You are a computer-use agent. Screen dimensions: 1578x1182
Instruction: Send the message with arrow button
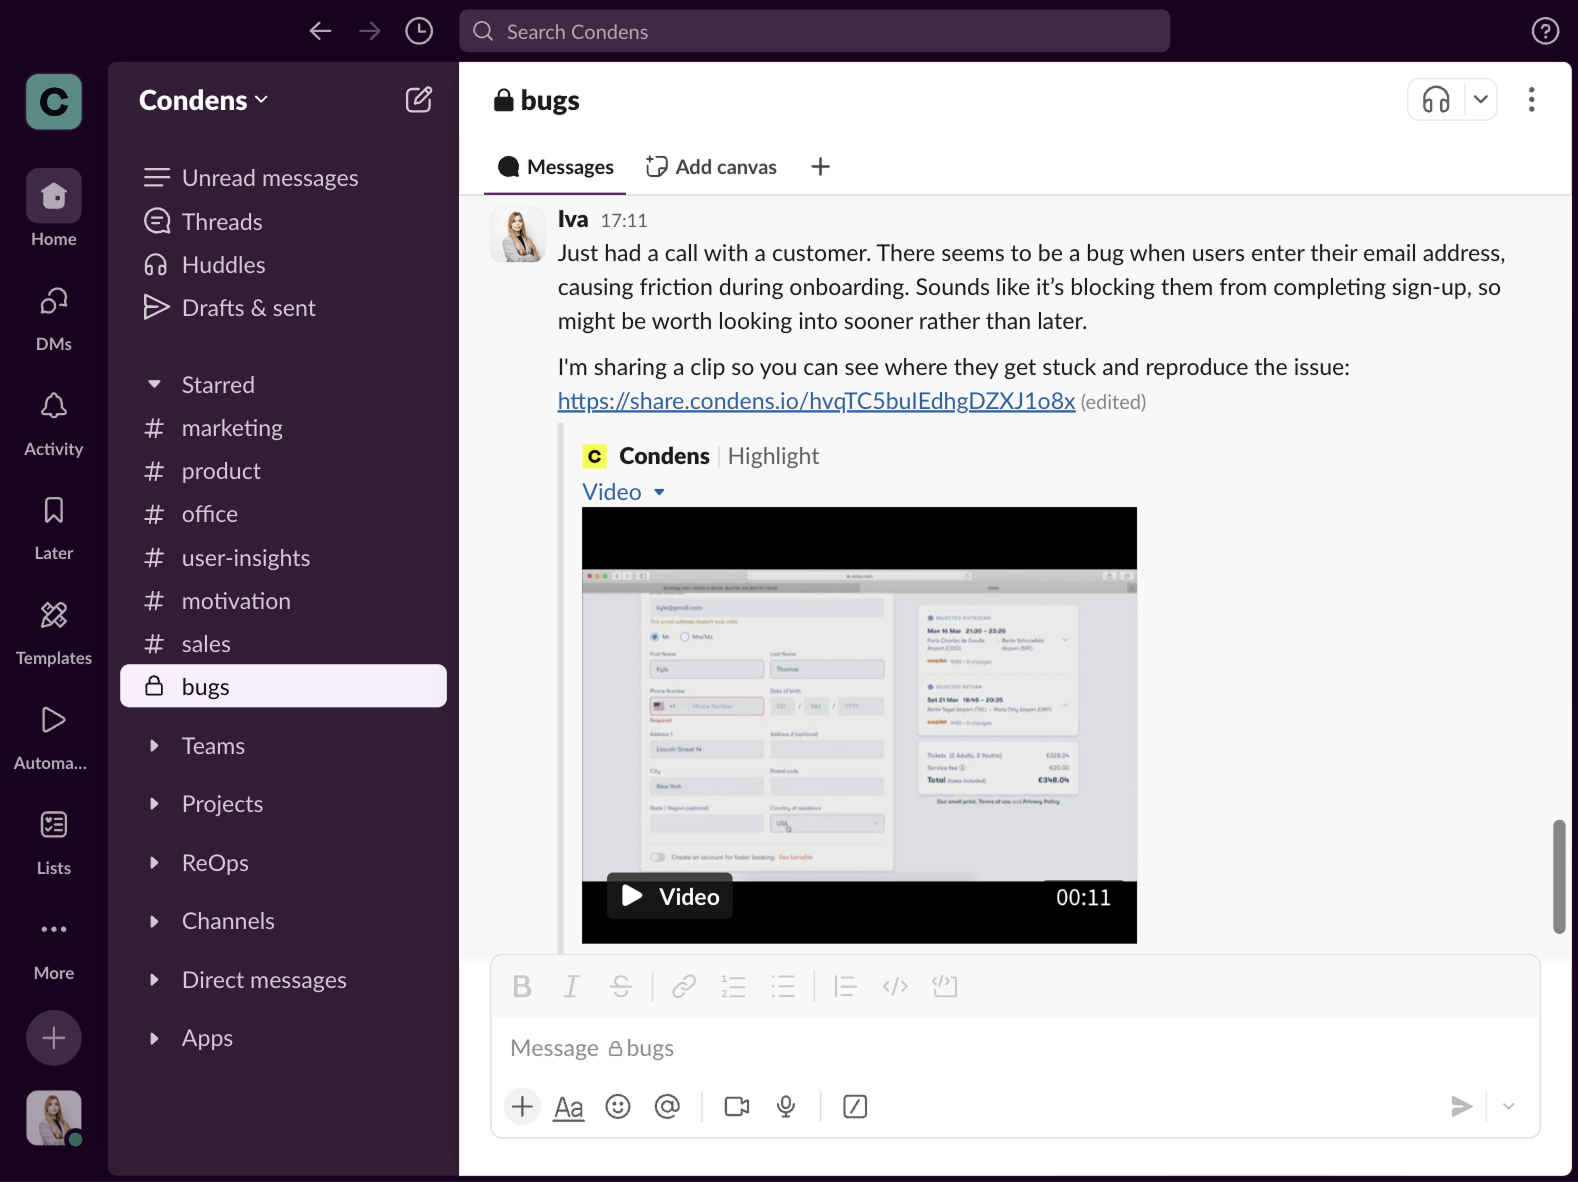tap(1461, 1106)
